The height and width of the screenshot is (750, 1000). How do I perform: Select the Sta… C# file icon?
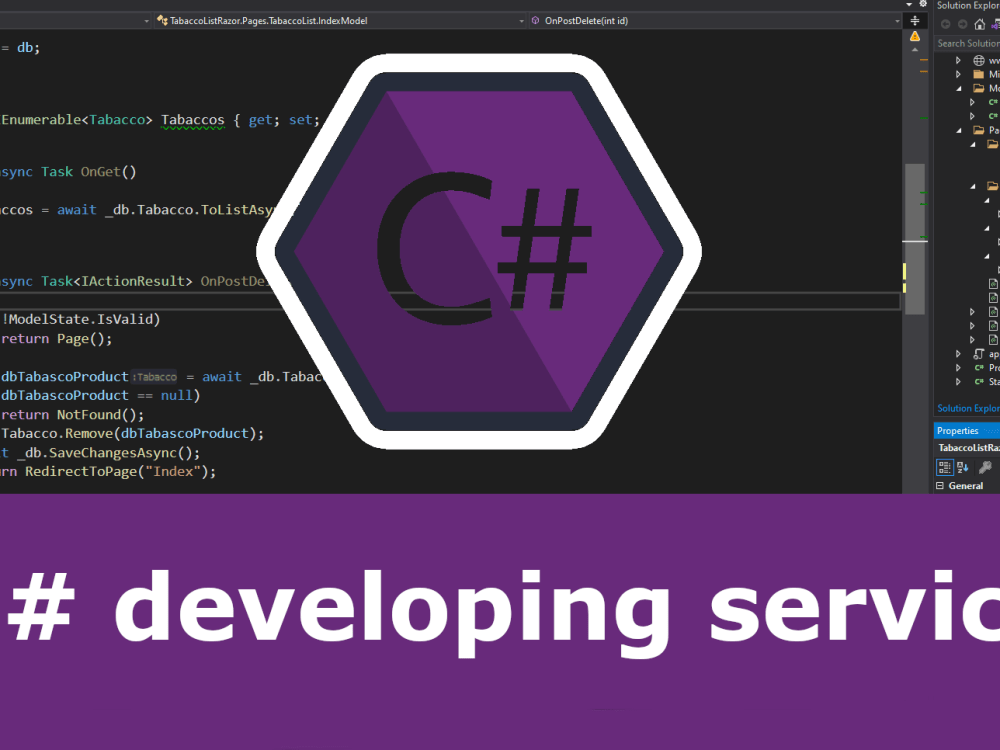point(979,381)
